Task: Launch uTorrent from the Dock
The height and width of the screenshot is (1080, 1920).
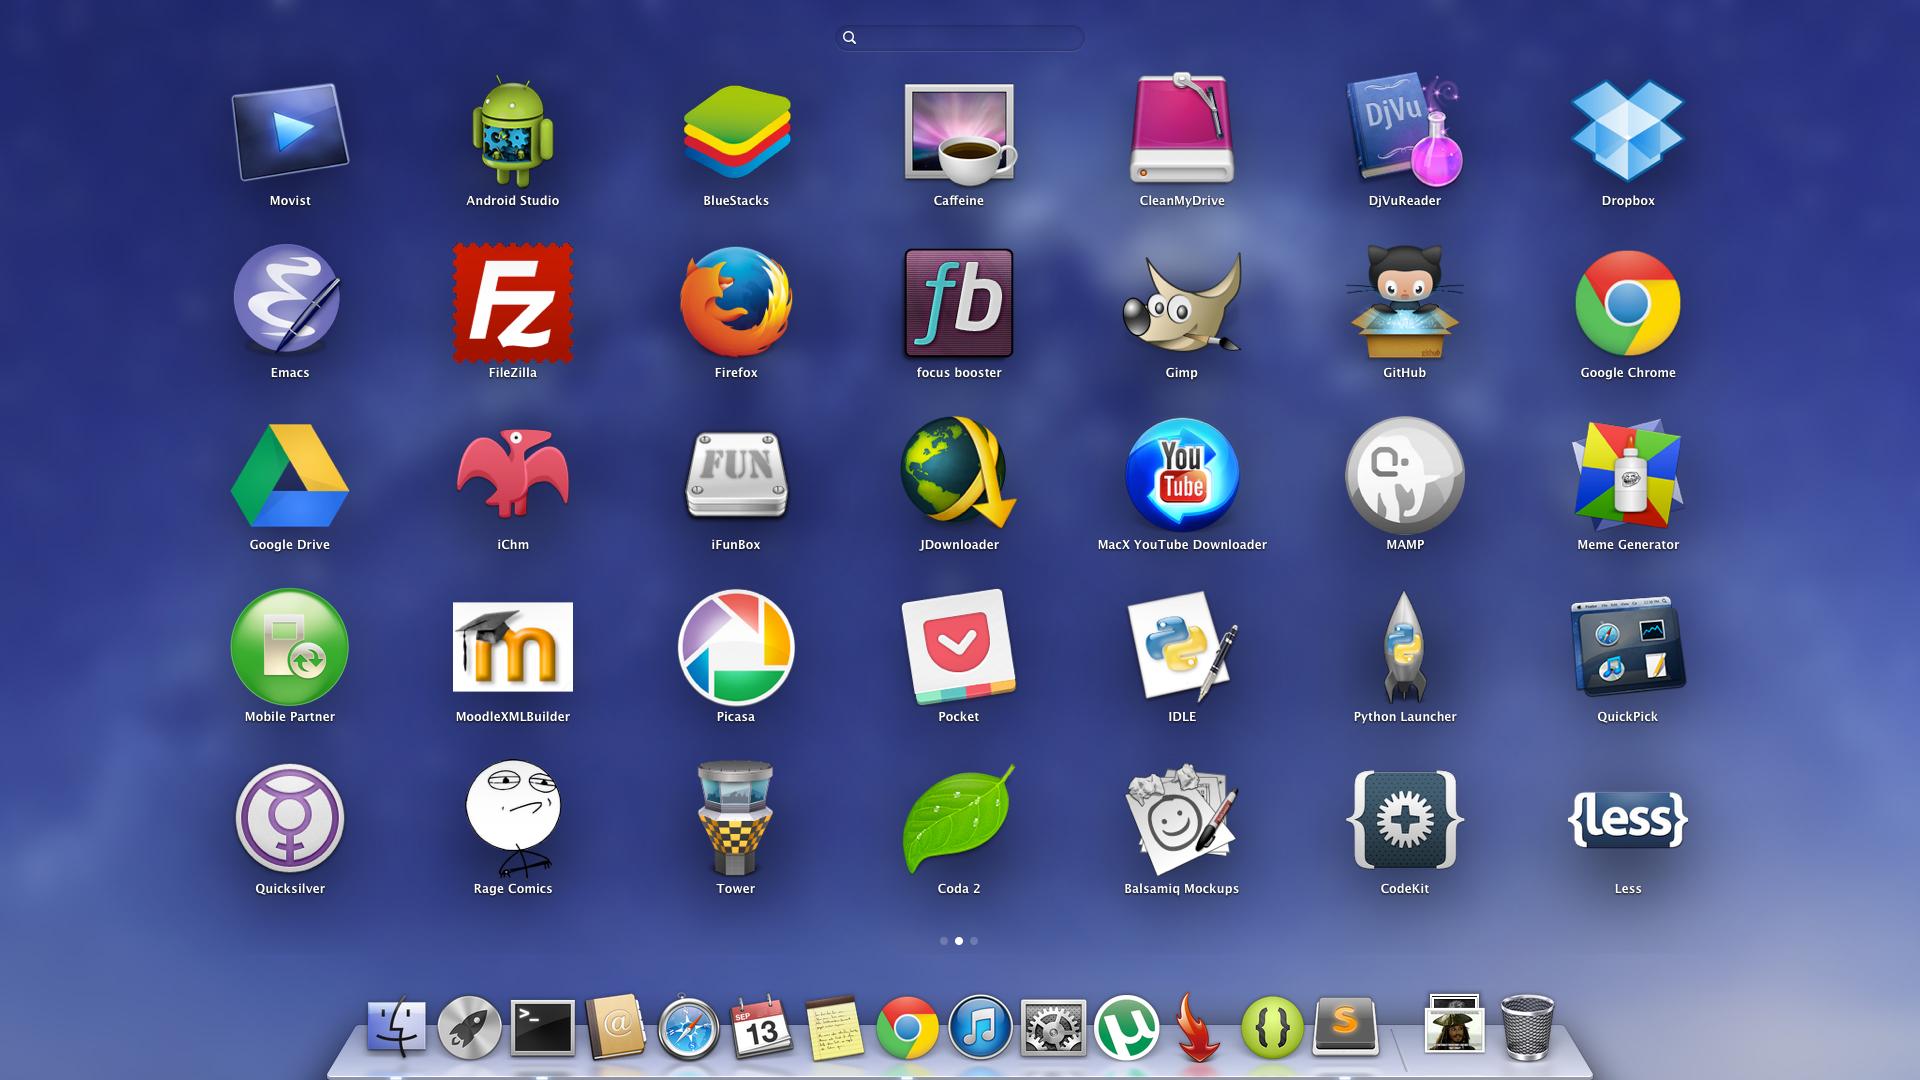Action: pyautogui.click(x=1126, y=1028)
